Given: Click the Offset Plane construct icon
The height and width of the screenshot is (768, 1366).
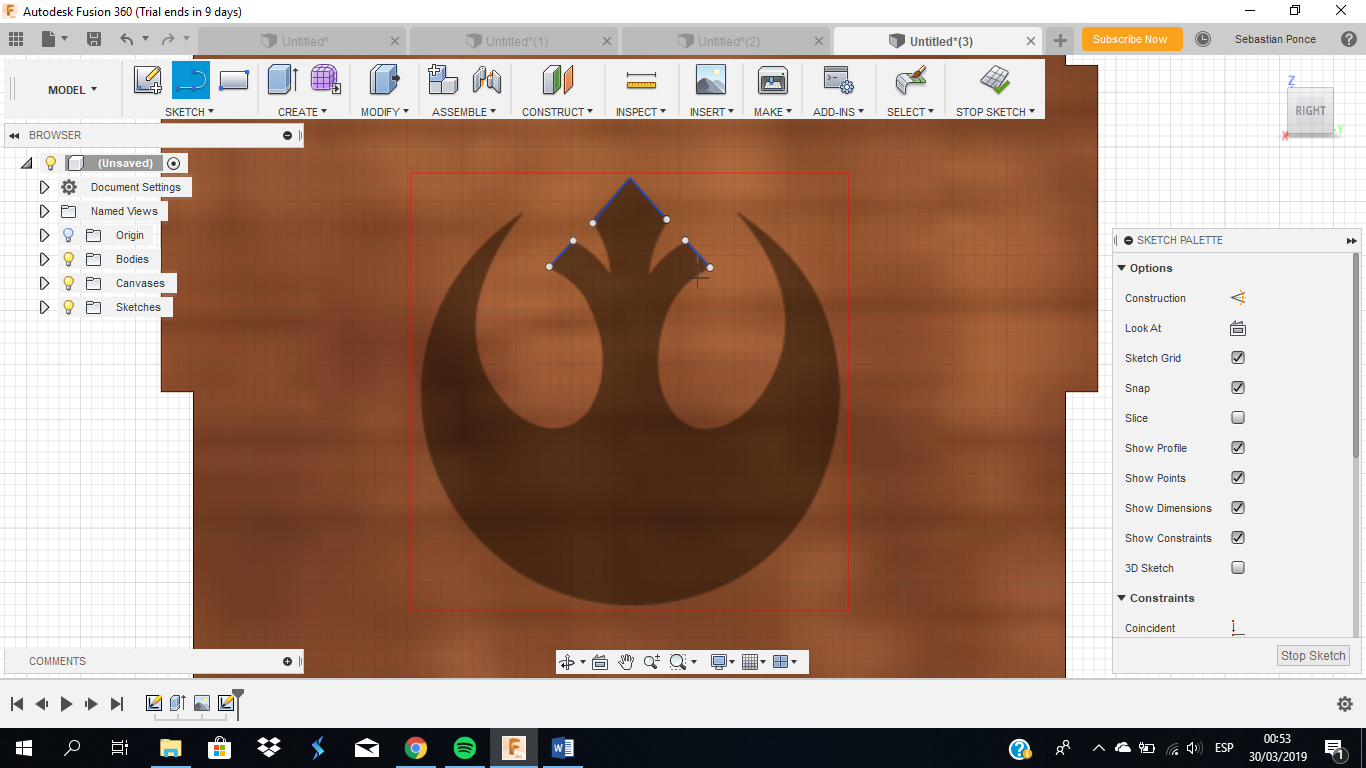Looking at the screenshot, I should click(x=557, y=80).
